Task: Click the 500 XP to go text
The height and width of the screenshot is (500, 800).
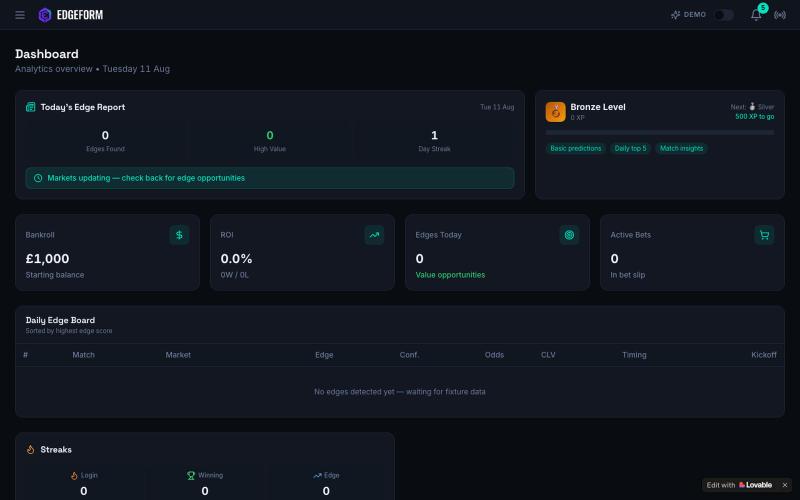Action: point(755,116)
